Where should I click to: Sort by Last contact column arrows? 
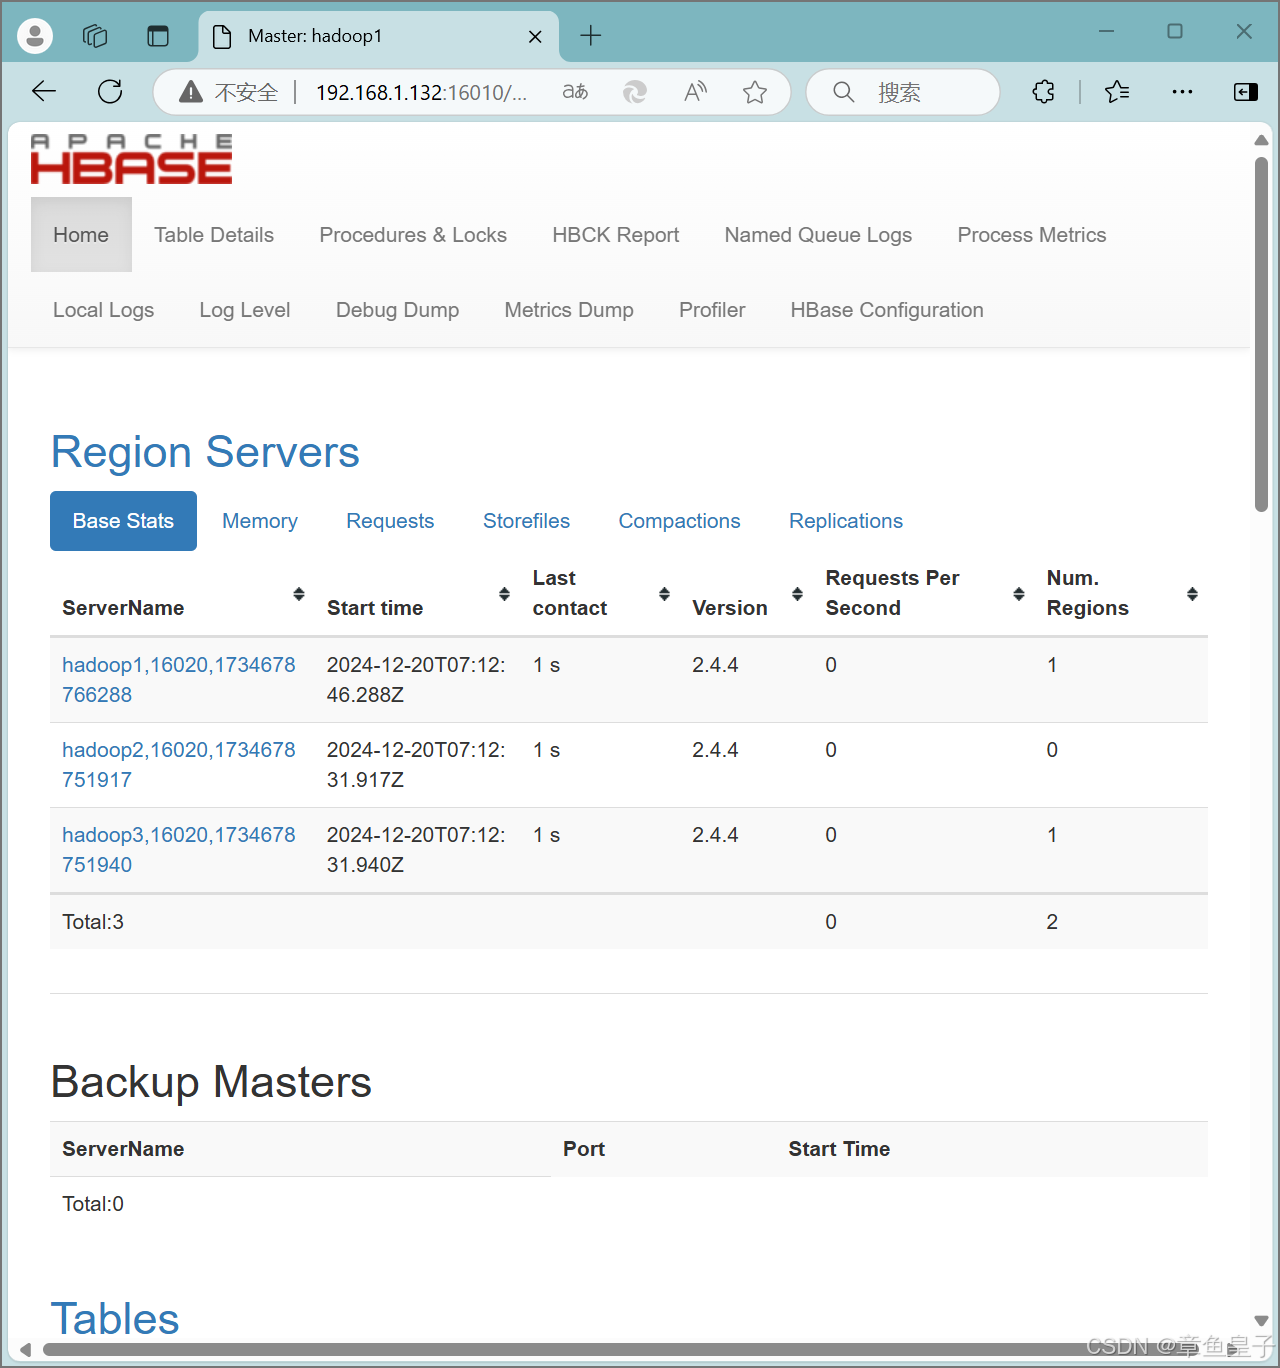(x=664, y=594)
